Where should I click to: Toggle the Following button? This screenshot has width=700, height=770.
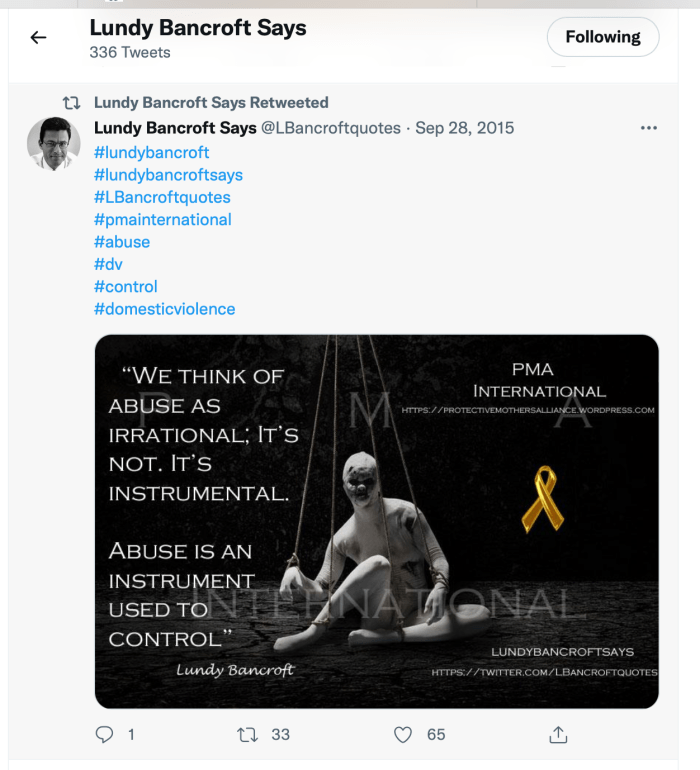(x=602, y=37)
